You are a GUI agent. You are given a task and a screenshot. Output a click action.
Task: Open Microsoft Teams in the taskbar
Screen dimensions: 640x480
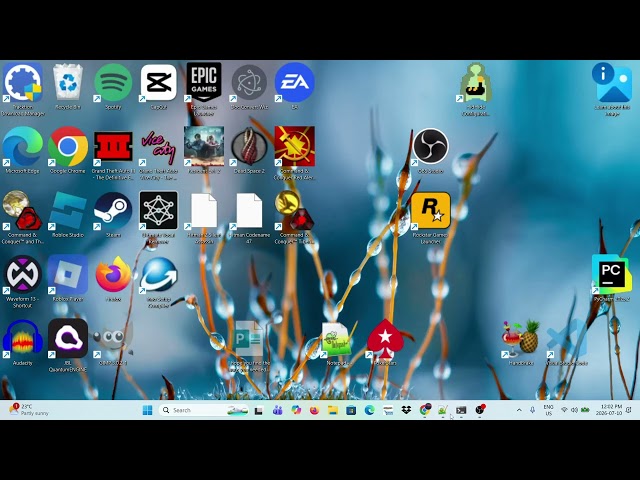coord(278,410)
